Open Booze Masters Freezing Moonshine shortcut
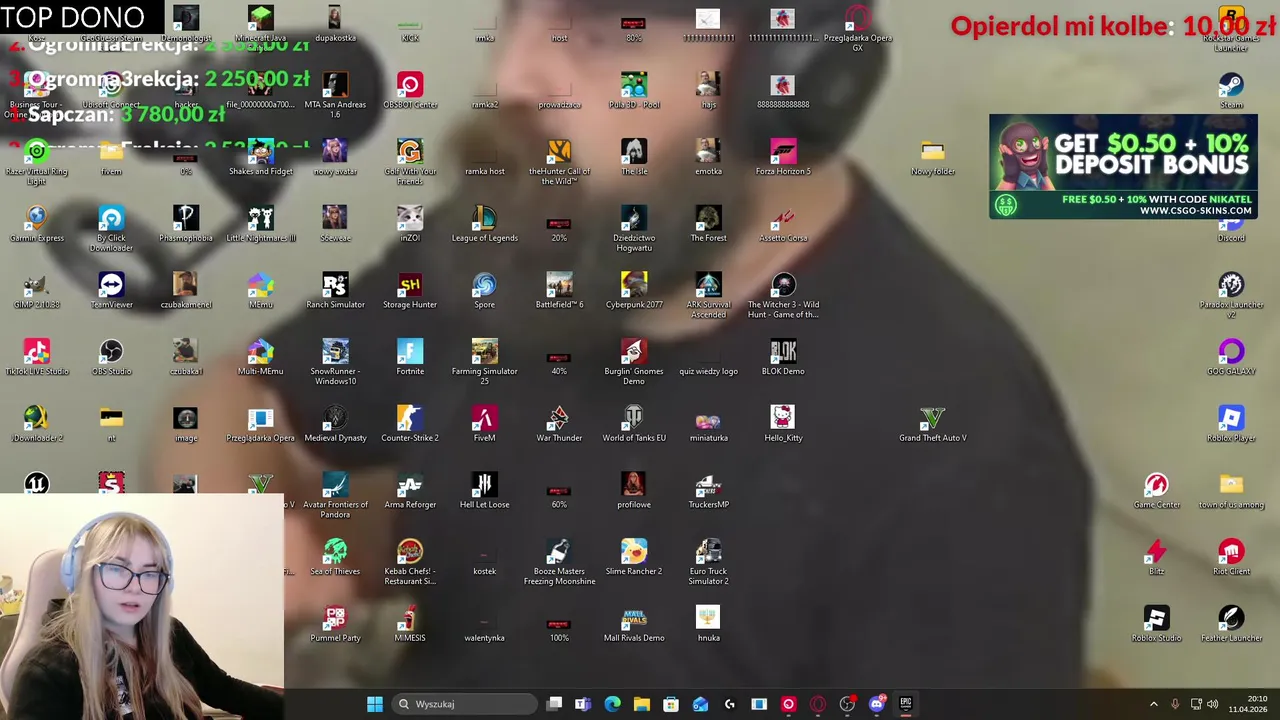1280x720 pixels. click(x=559, y=562)
